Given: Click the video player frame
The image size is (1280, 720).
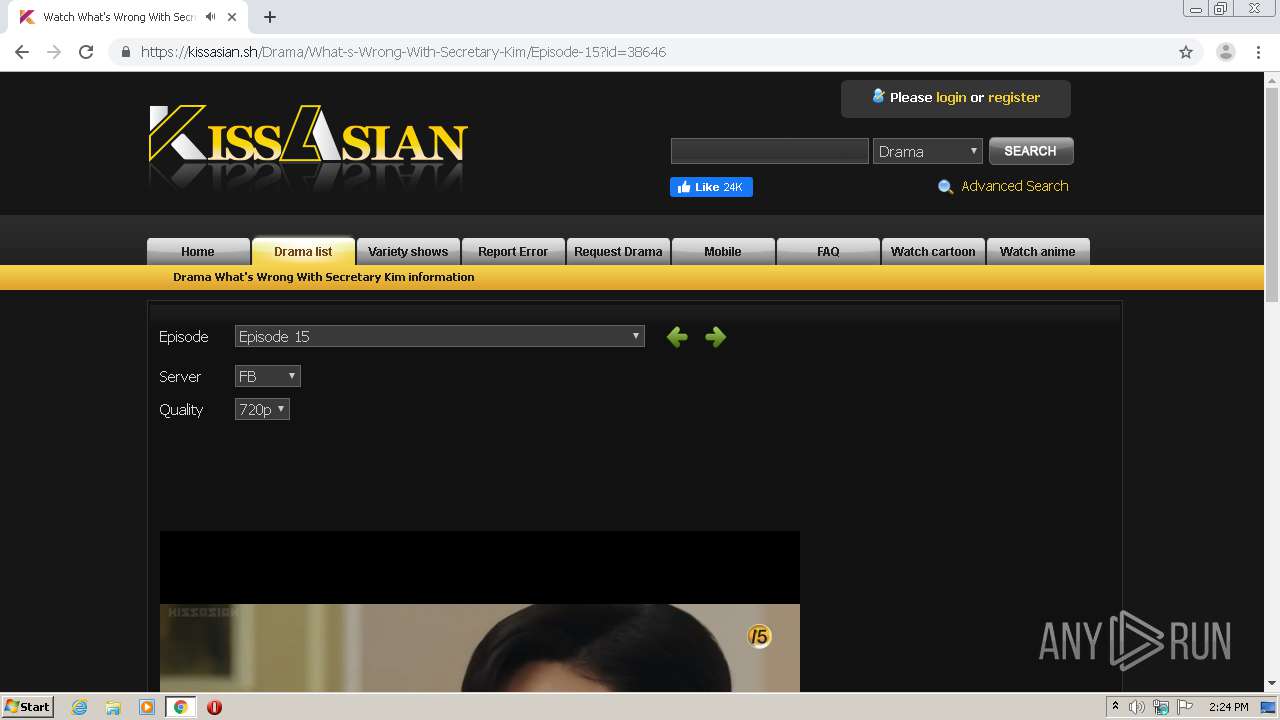Looking at the screenshot, I should point(480,611).
